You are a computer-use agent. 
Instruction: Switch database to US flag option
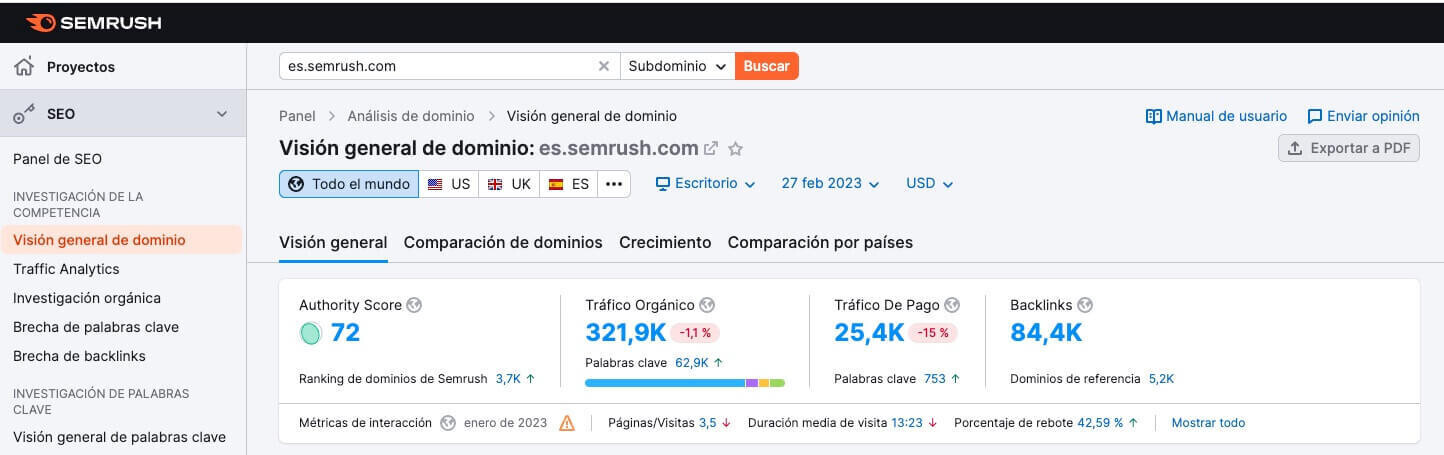click(x=448, y=184)
